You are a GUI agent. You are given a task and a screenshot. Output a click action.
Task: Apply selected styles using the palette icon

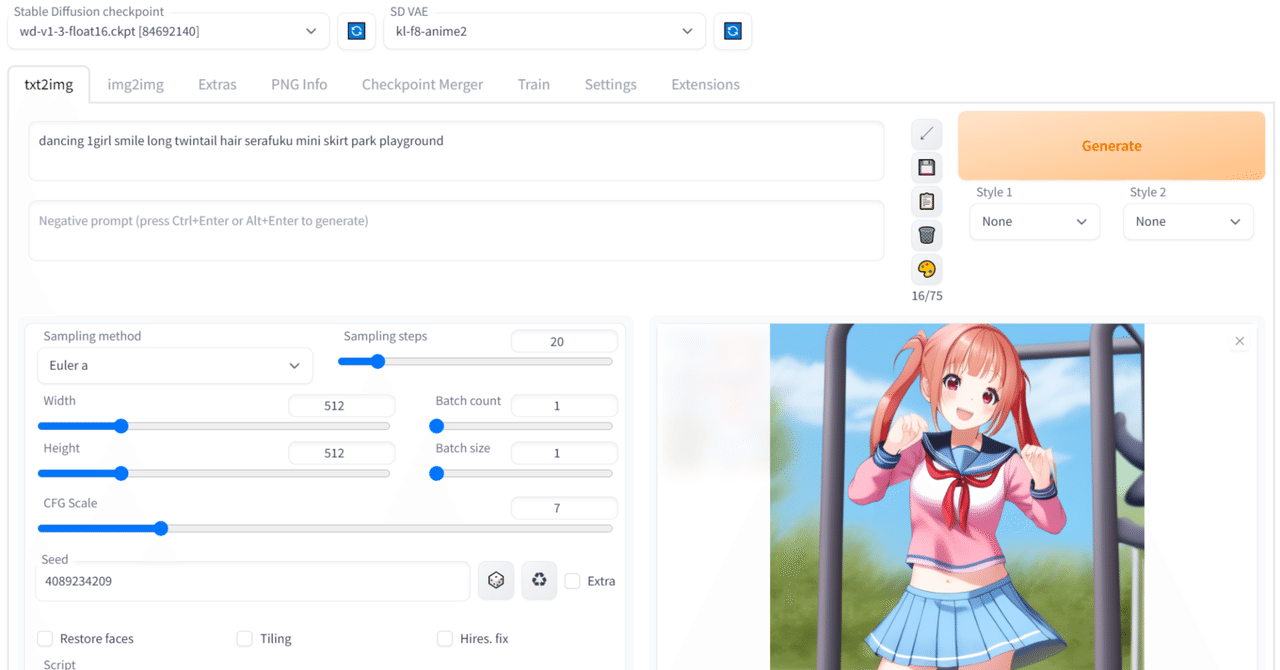(926, 269)
